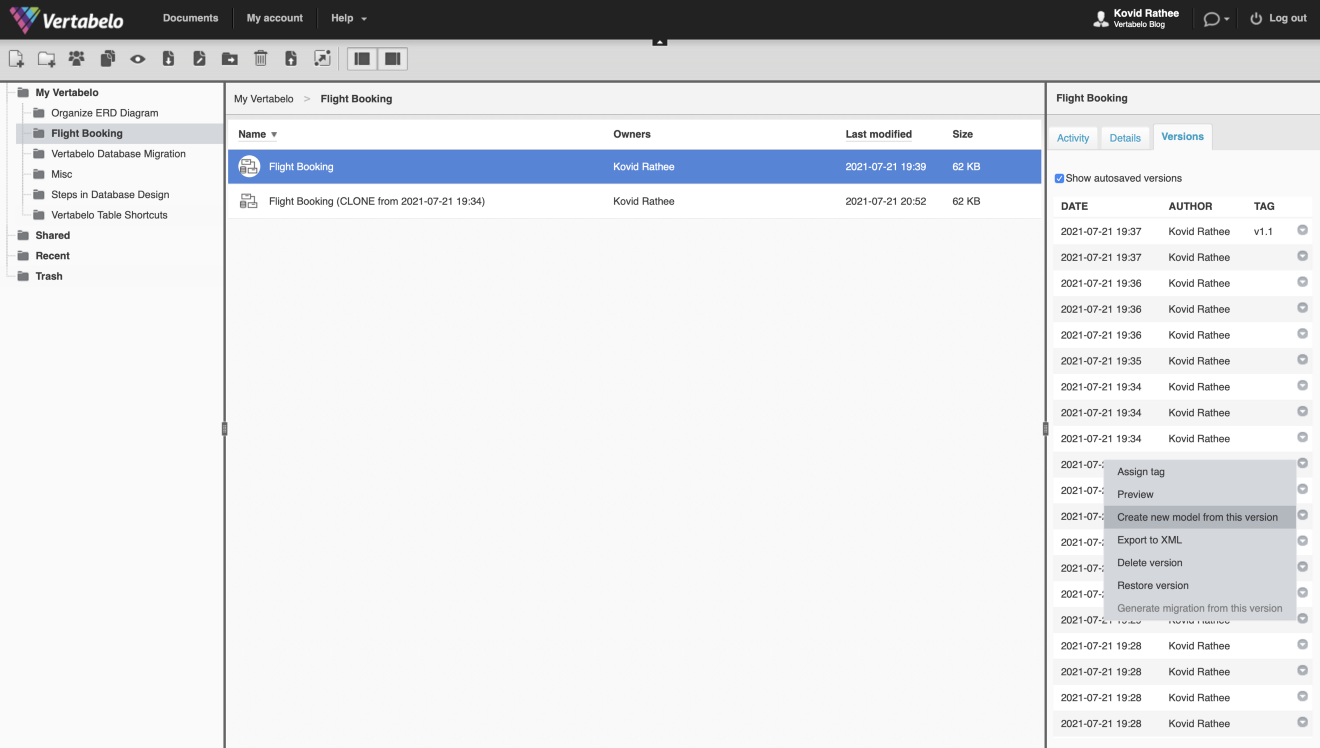The image size is (1320, 748).
Task: Click the move to folder icon
Action: pos(229,59)
